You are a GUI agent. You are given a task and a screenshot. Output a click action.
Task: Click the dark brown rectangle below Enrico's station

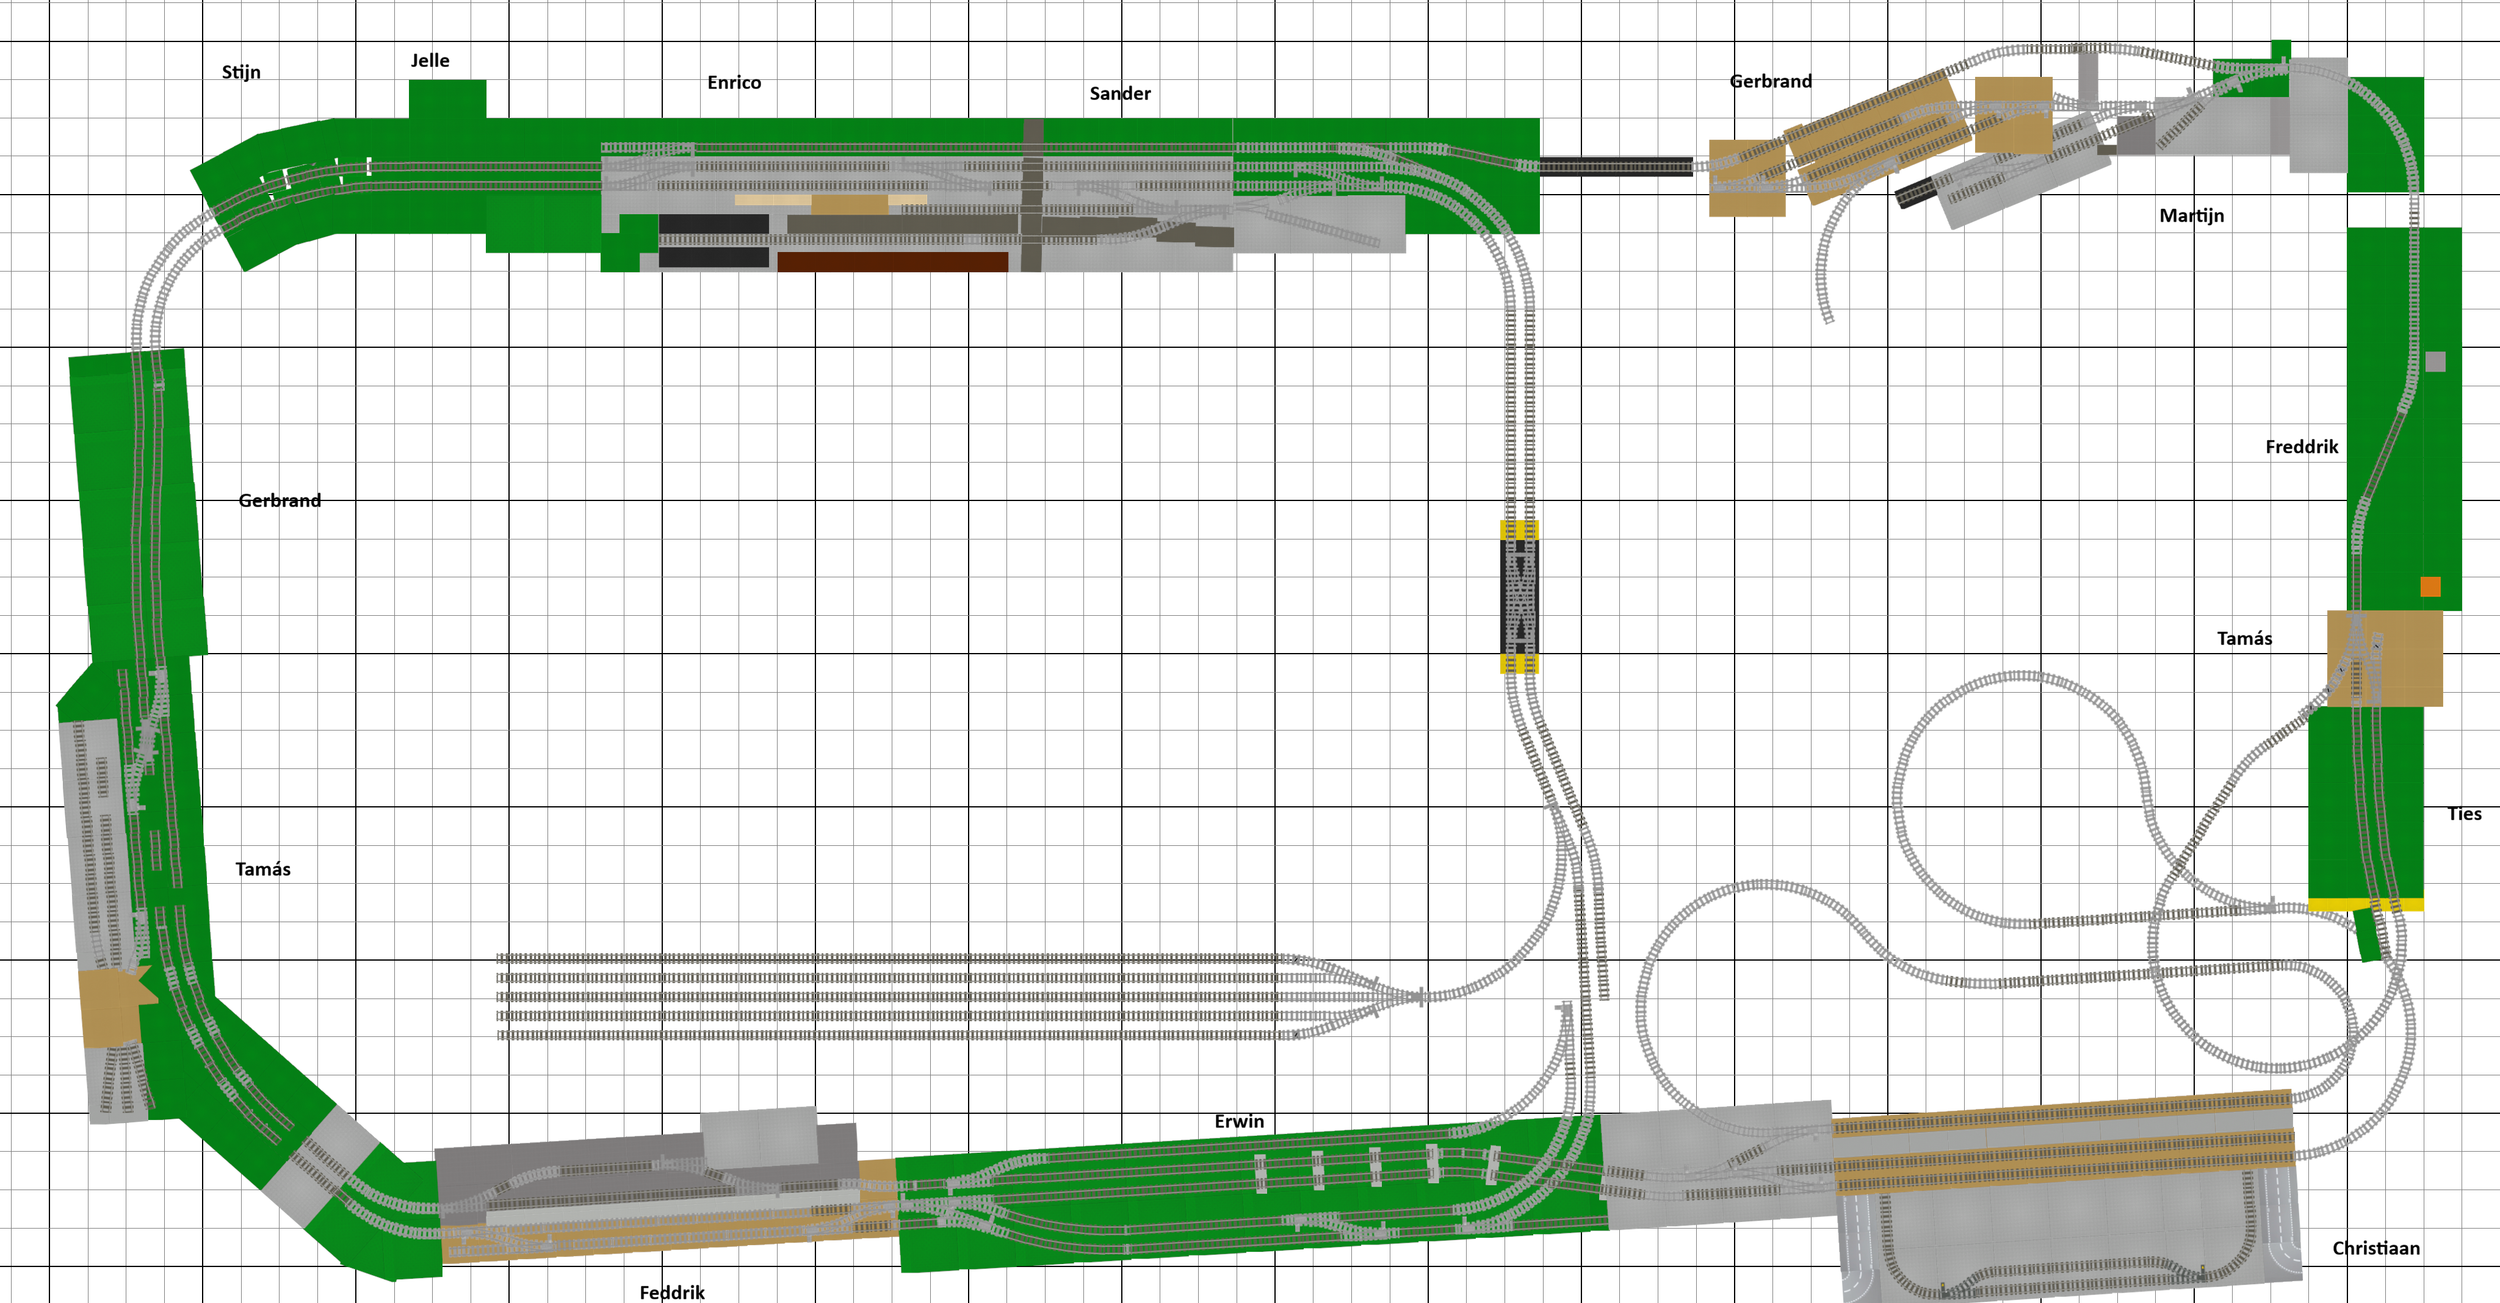(892, 262)
